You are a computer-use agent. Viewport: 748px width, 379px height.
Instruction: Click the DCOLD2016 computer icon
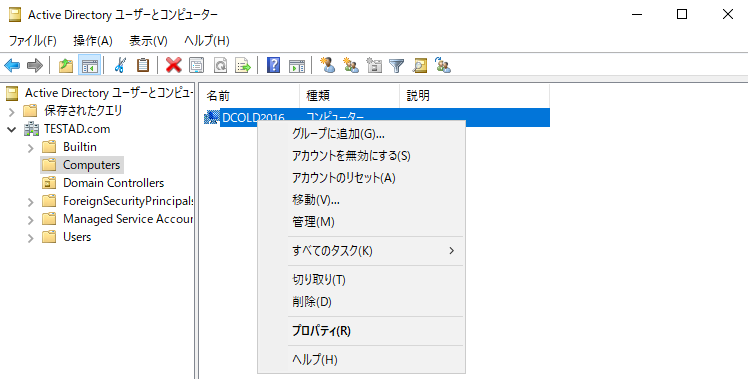[211, 117]
